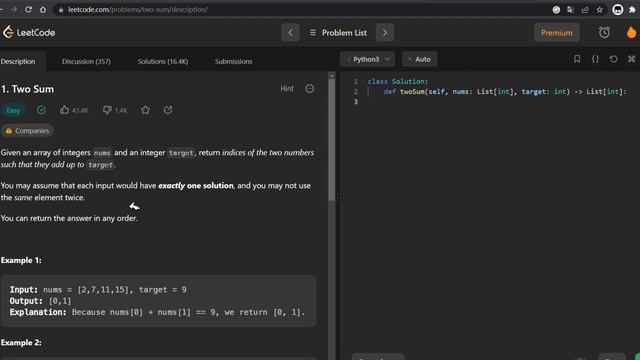Open the Problem List

click(338, 33)
